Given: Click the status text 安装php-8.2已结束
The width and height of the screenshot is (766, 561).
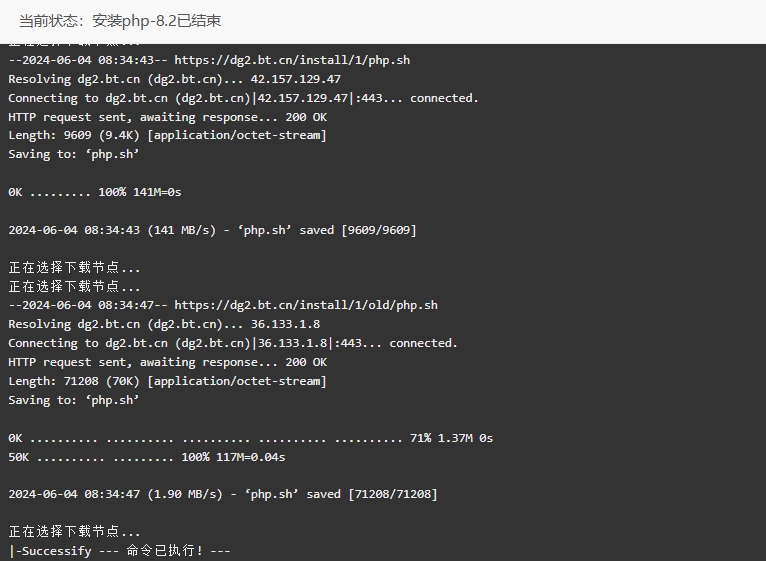Looking at the screenshot, I should (x=156, y=21).
